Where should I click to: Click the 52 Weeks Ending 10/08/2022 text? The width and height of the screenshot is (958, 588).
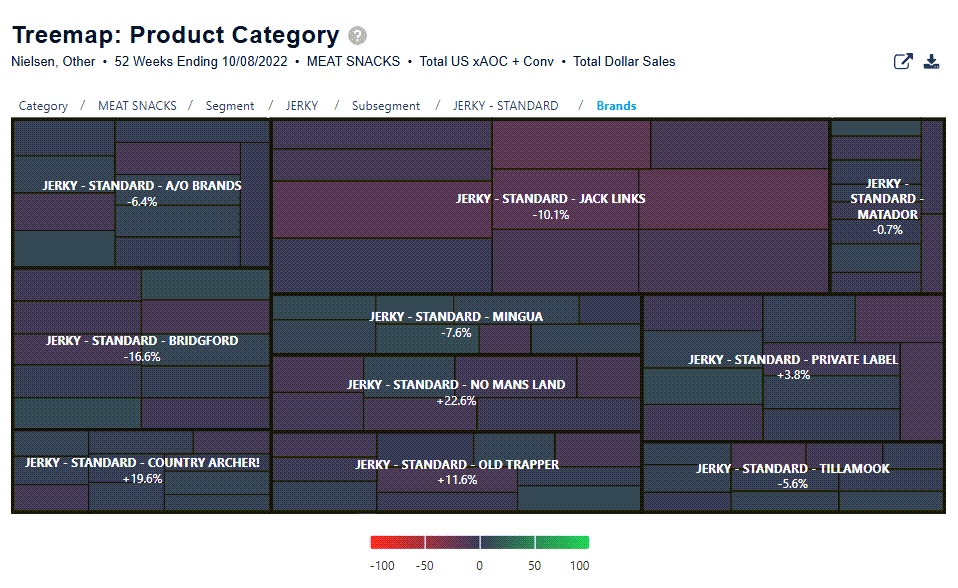pyautogui.click(x=201, y=62)
